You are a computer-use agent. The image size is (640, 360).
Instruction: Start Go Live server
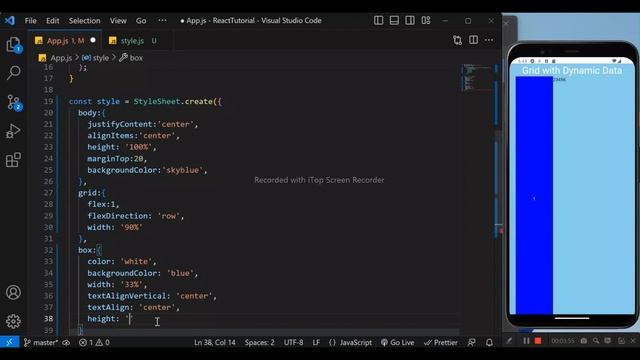coord(397,342)
